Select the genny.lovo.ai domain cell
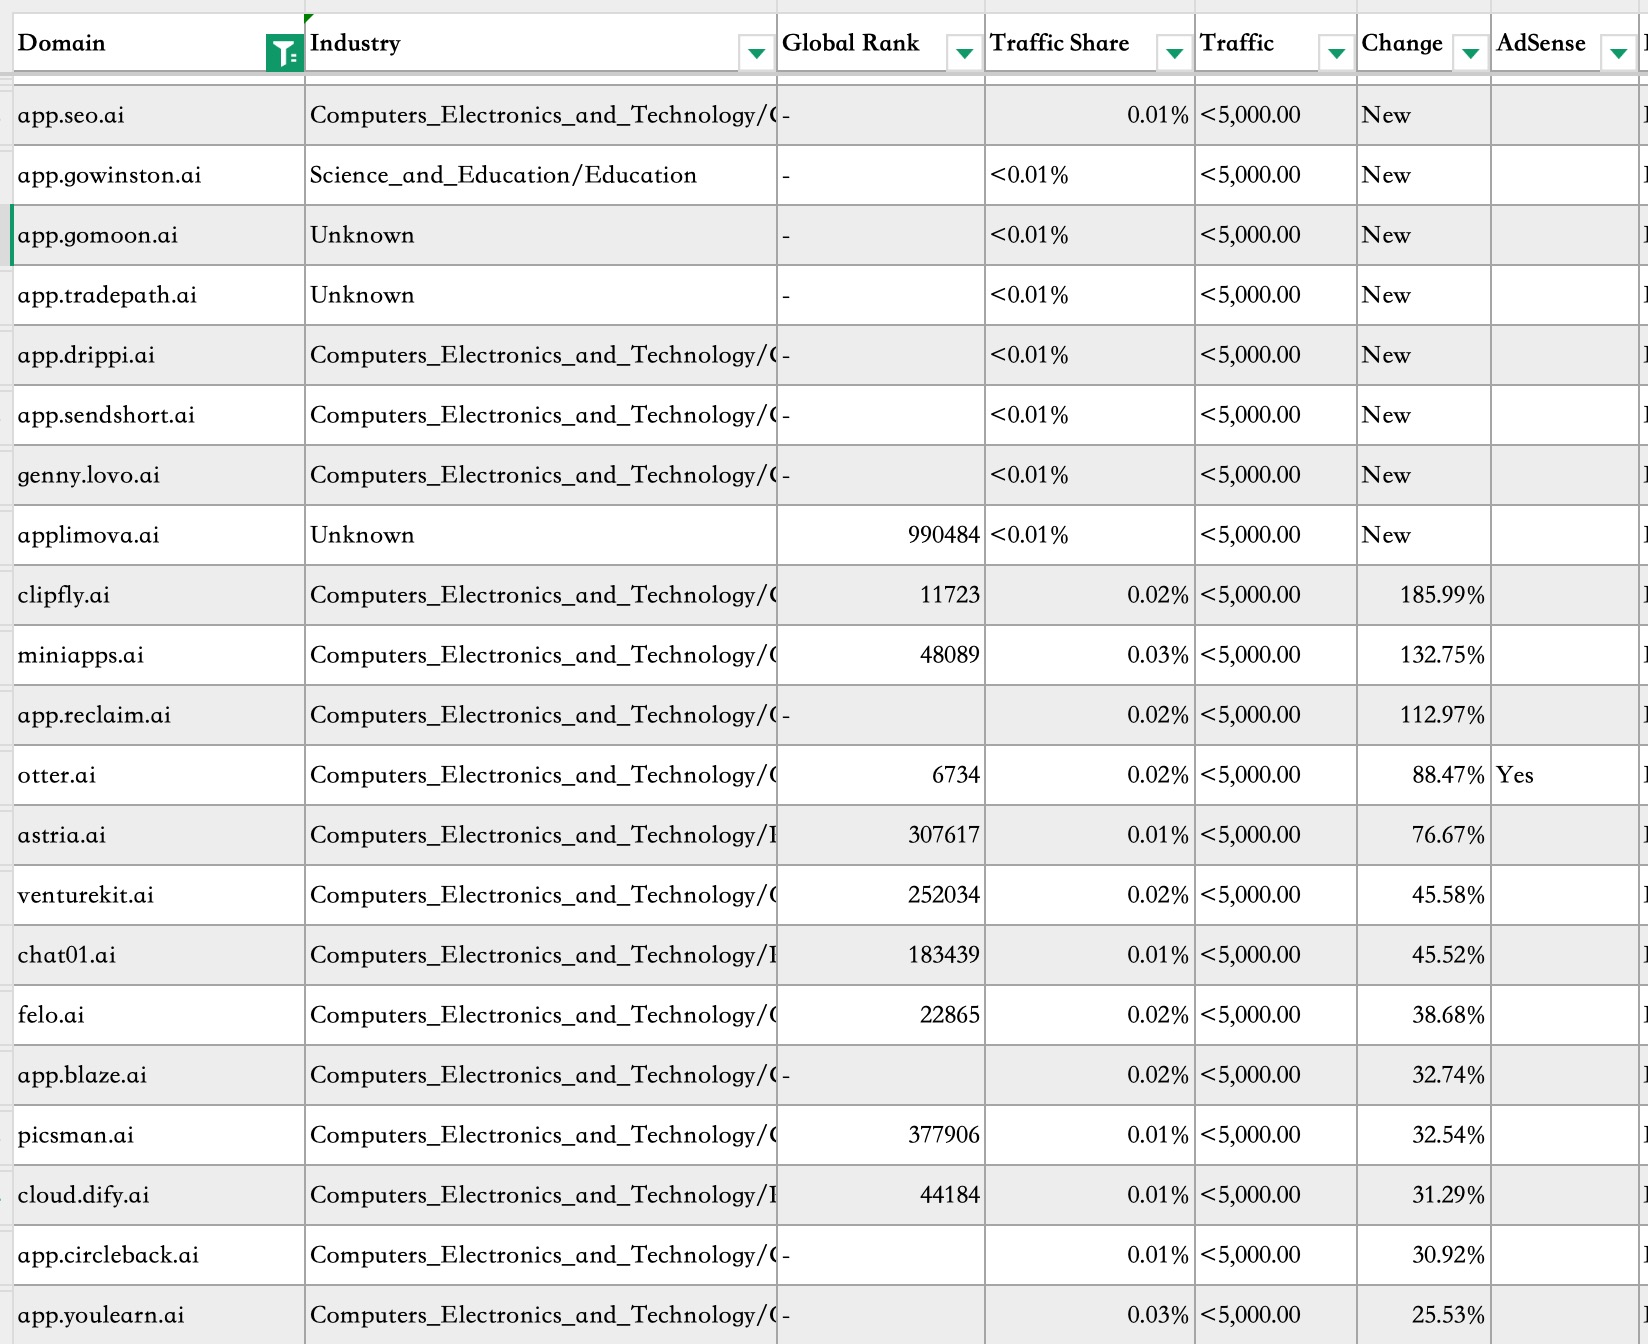Screen dimensions: 1648x1344 point(159,475)
